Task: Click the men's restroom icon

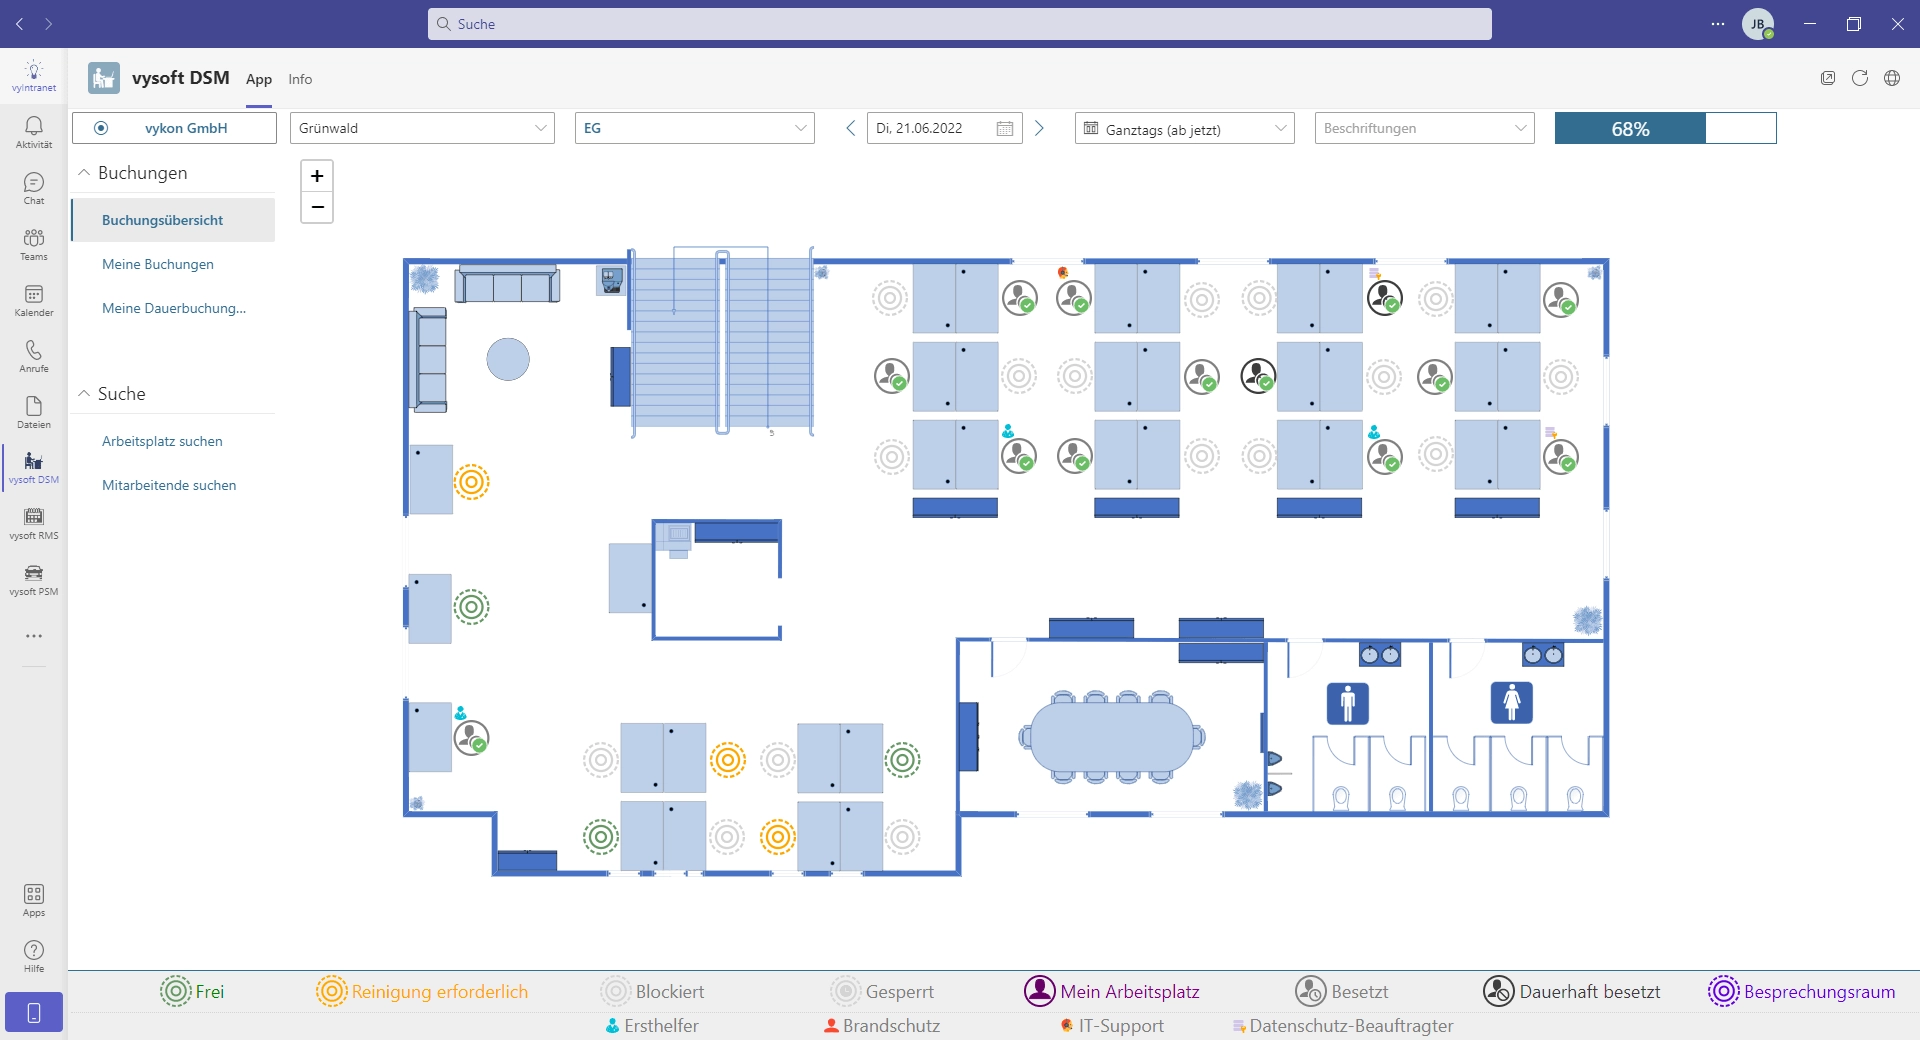Action: pyautogui.click(x=1348, y=703)
